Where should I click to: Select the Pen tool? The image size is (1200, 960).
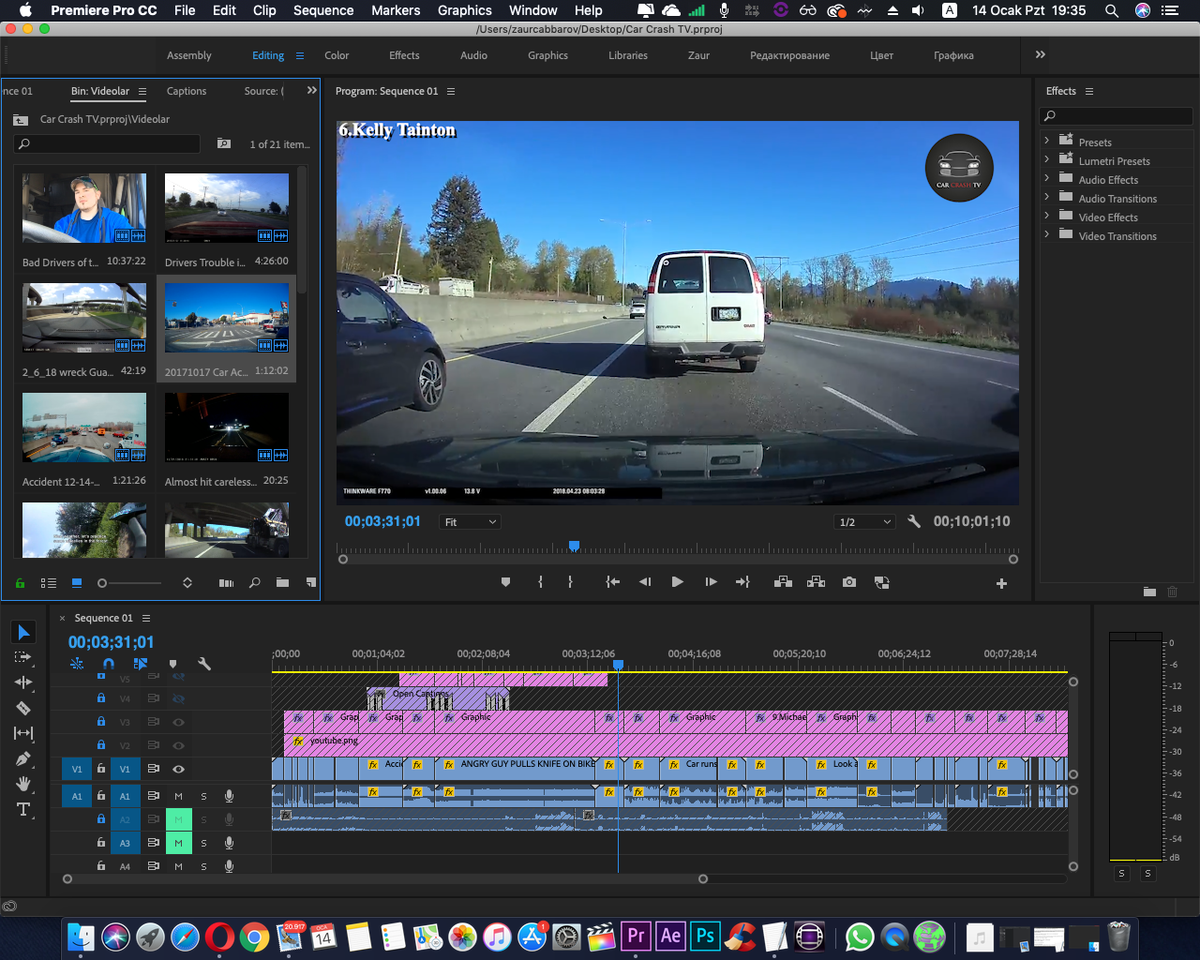[24, 759]
